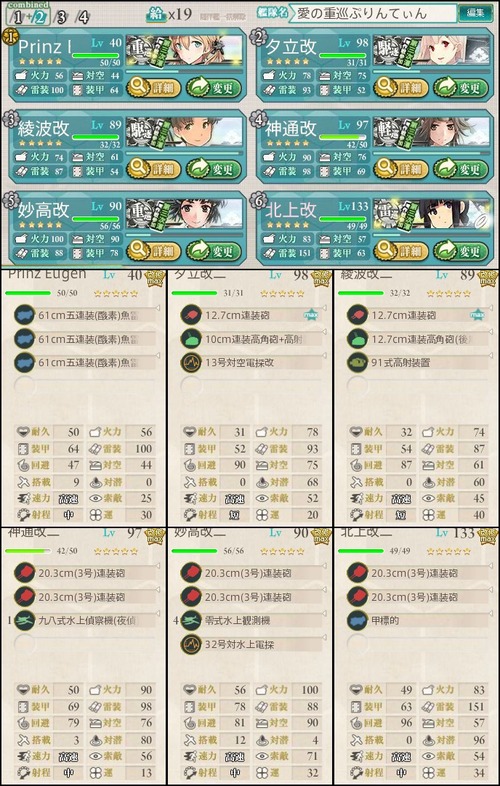
Task: Click empty fourth equipment slot of 神通改
Action: point(24,644)
